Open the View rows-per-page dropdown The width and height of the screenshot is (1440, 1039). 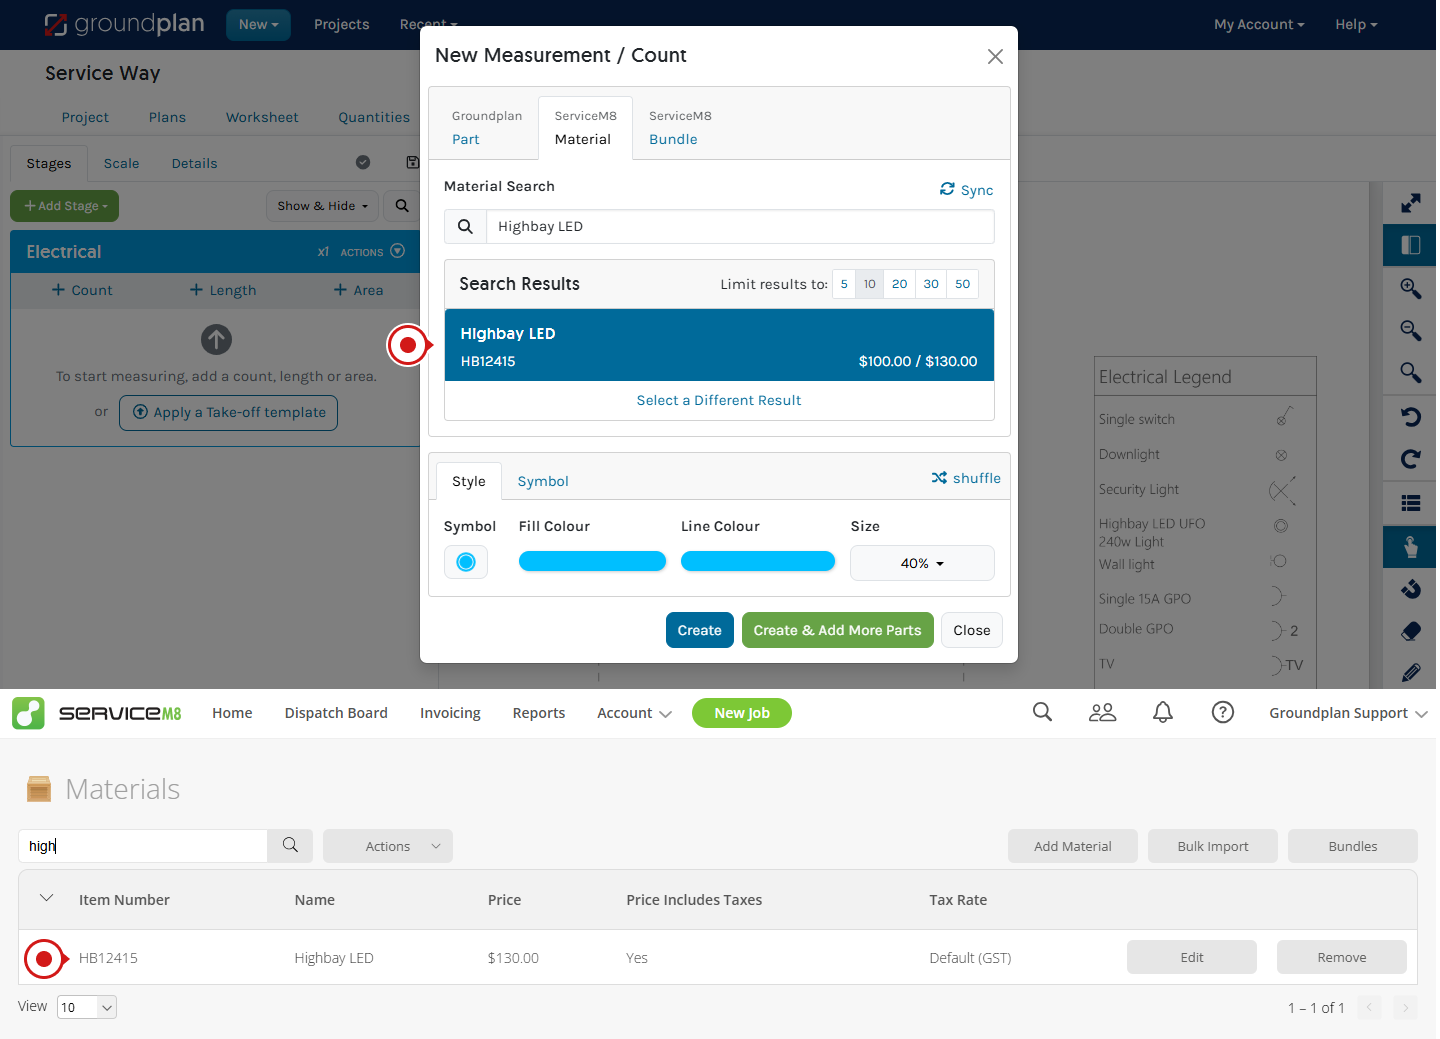coord(87,1007)
